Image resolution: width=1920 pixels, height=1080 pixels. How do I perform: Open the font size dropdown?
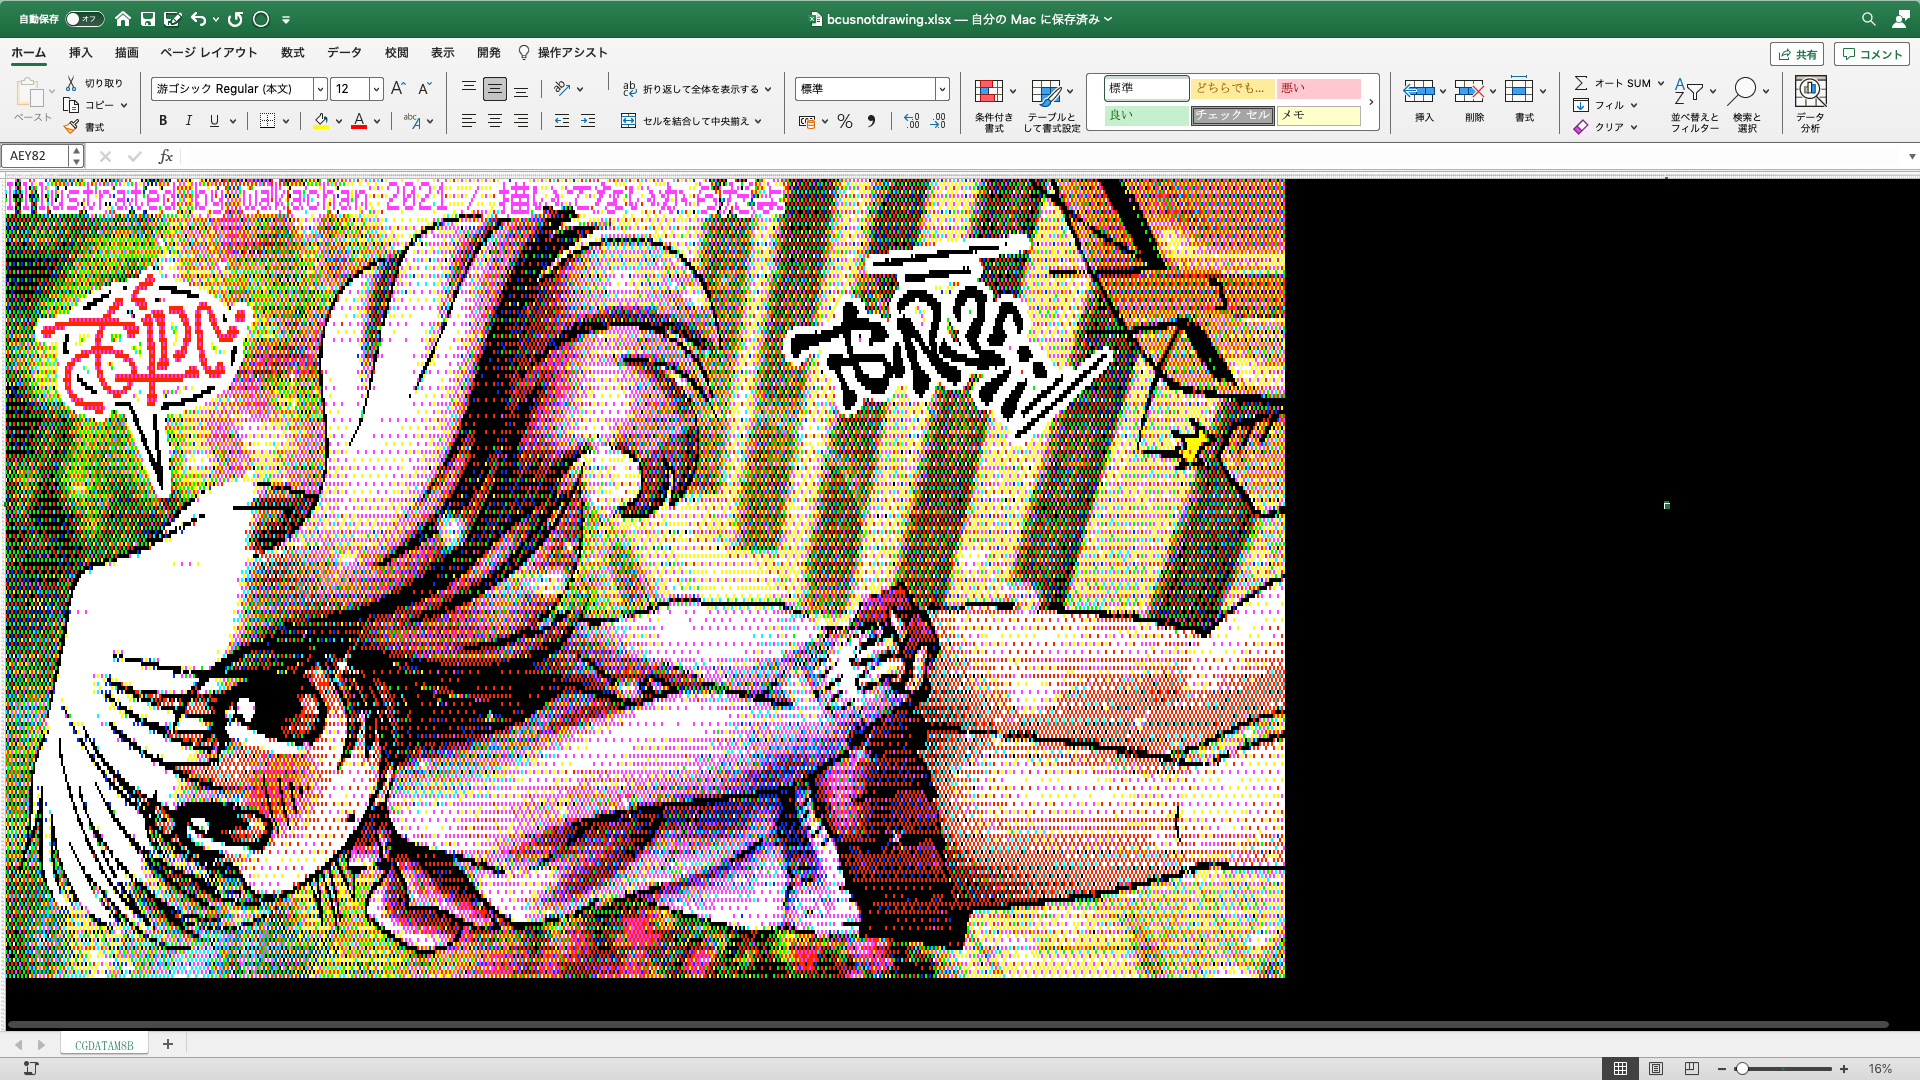(x=376, y=89)
